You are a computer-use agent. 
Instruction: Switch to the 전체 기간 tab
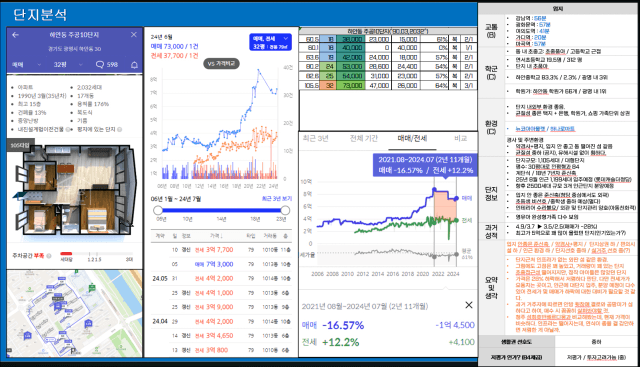[x=364, y=138]
